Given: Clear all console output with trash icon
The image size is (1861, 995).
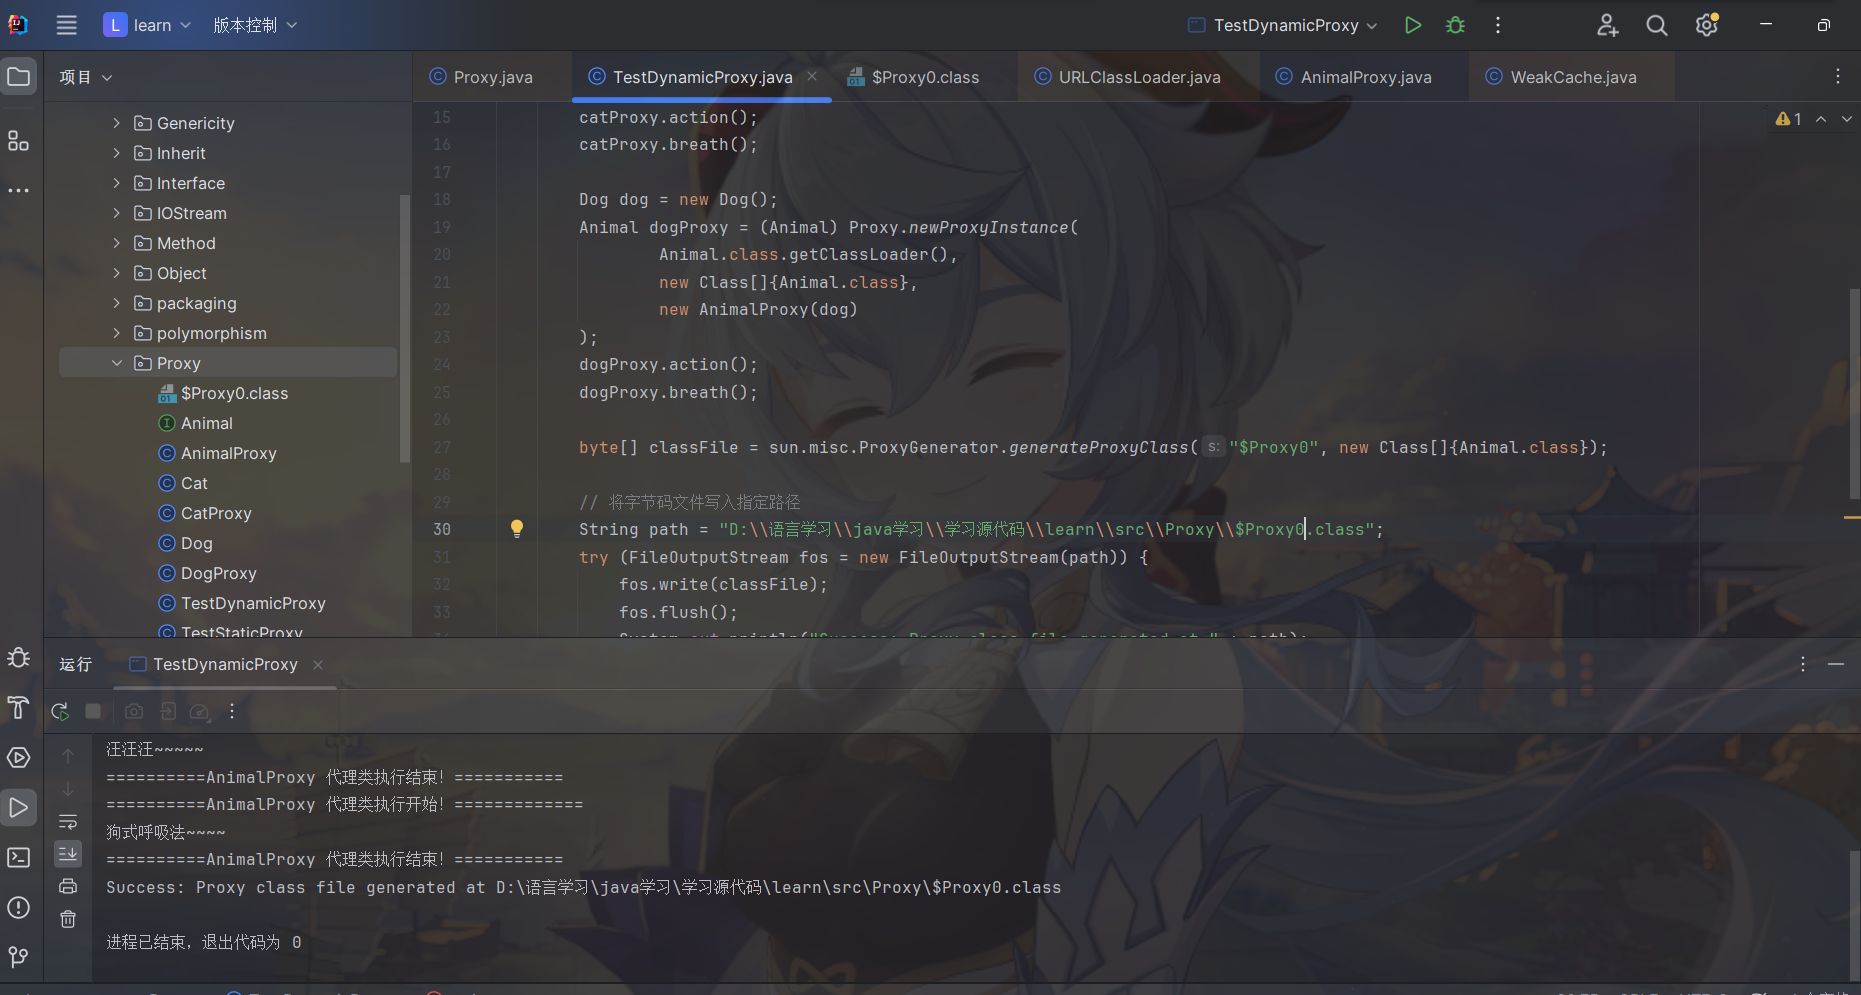Looking at the screenshot, I should [68, 919].
